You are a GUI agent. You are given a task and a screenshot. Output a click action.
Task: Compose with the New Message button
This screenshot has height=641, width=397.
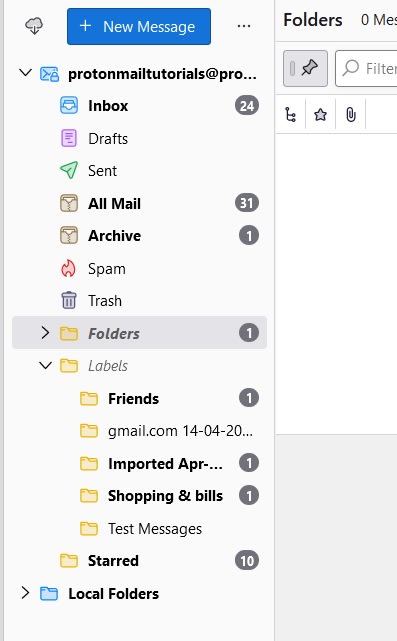click(139, 27)
